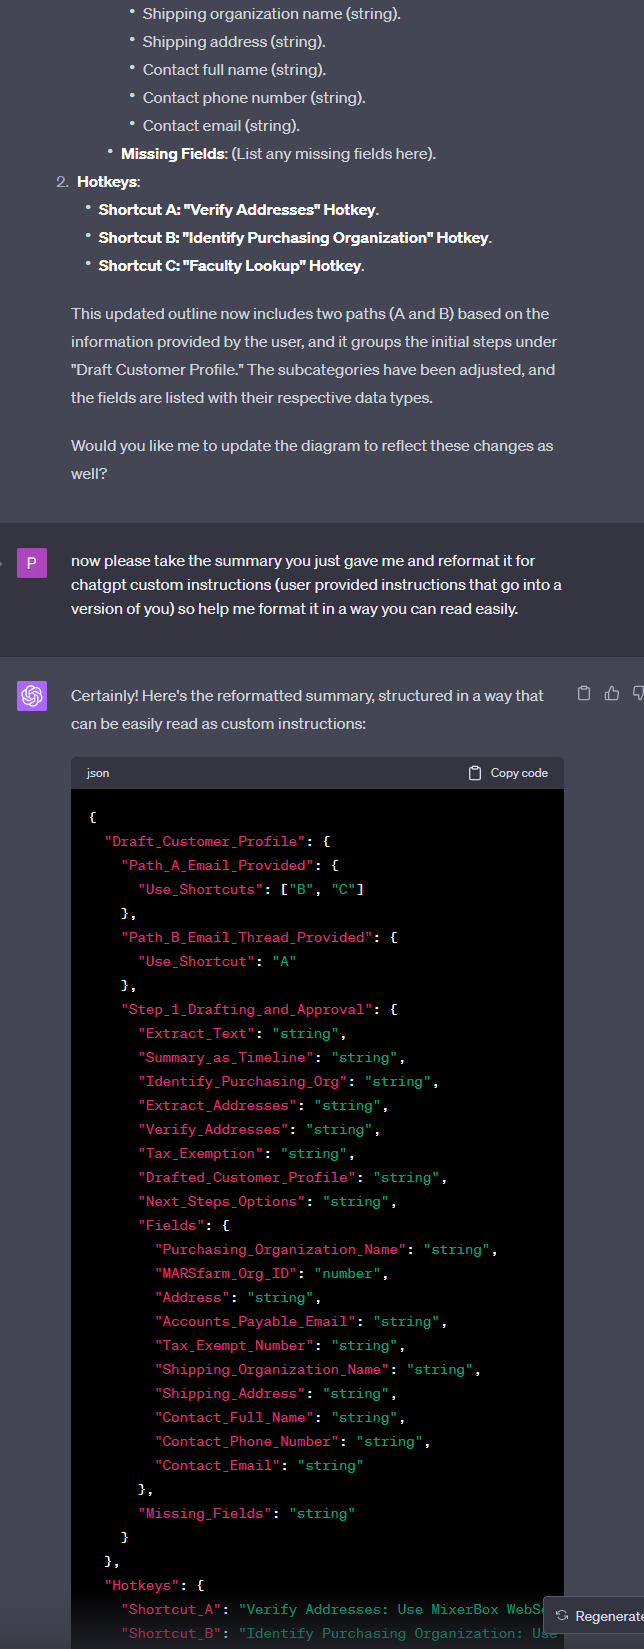Screen dimensions: 644x1649
Task: Click the Missing Fields bullet text
Action: pyautogui.click(x=278, y=154)
